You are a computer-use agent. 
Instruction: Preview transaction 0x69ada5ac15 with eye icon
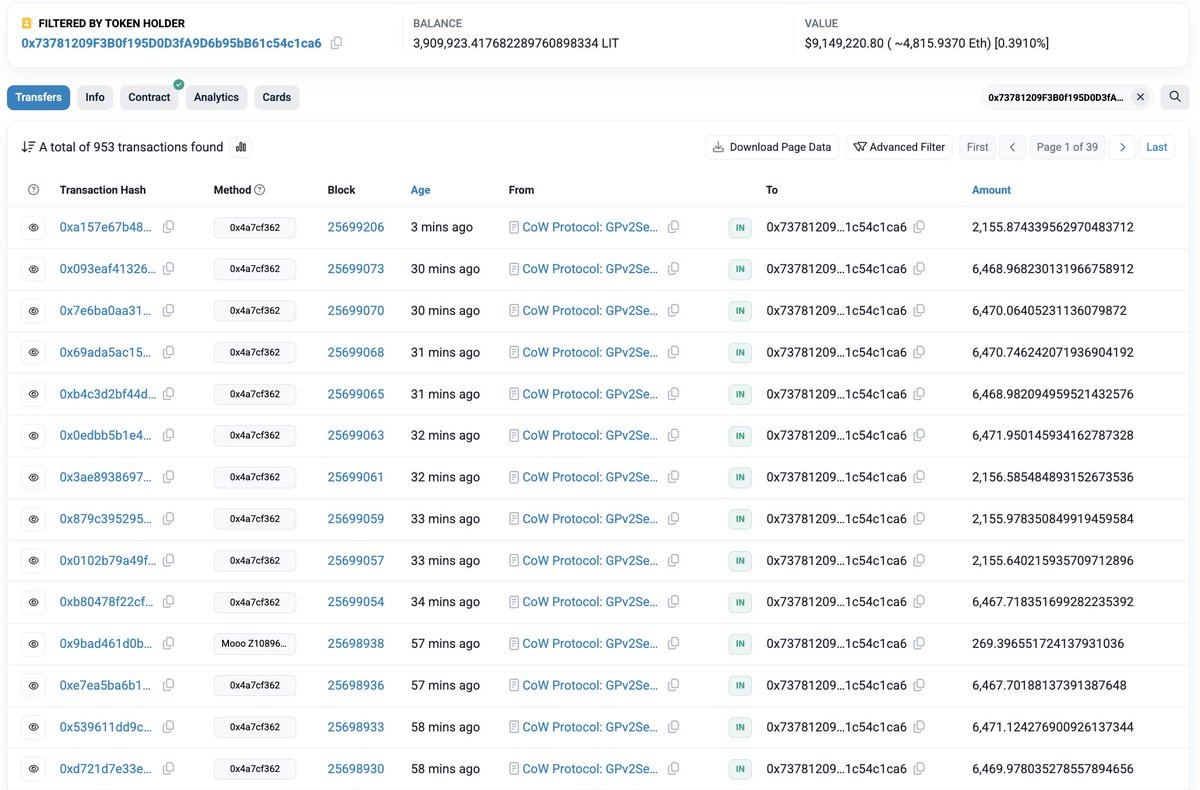click(33, 353)
